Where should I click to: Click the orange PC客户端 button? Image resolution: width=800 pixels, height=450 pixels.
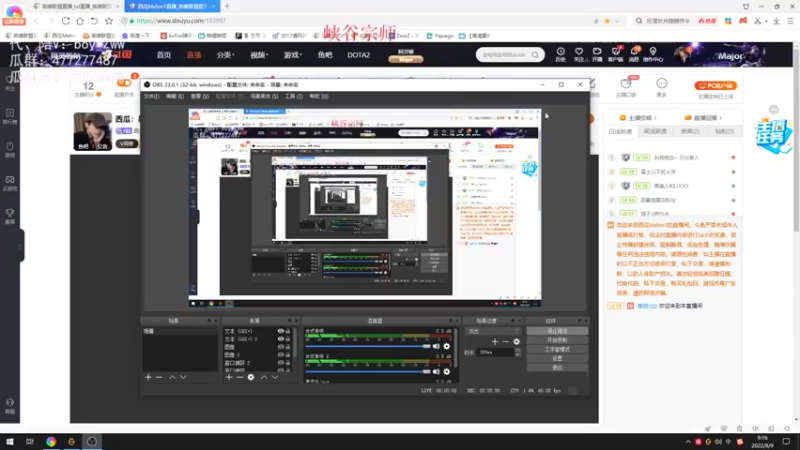click(x=715, y=86)
